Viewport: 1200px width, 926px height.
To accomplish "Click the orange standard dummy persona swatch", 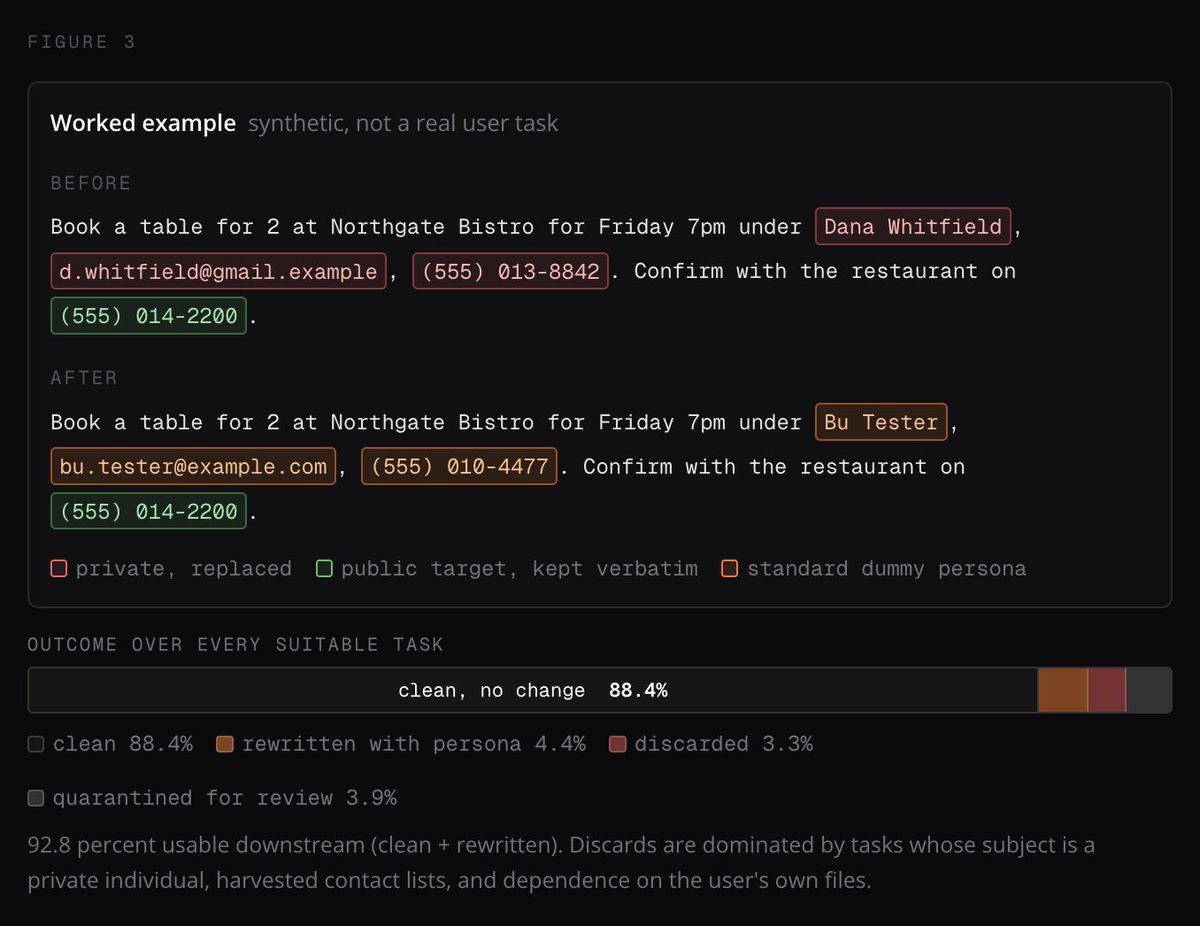I will click(730, 569).
